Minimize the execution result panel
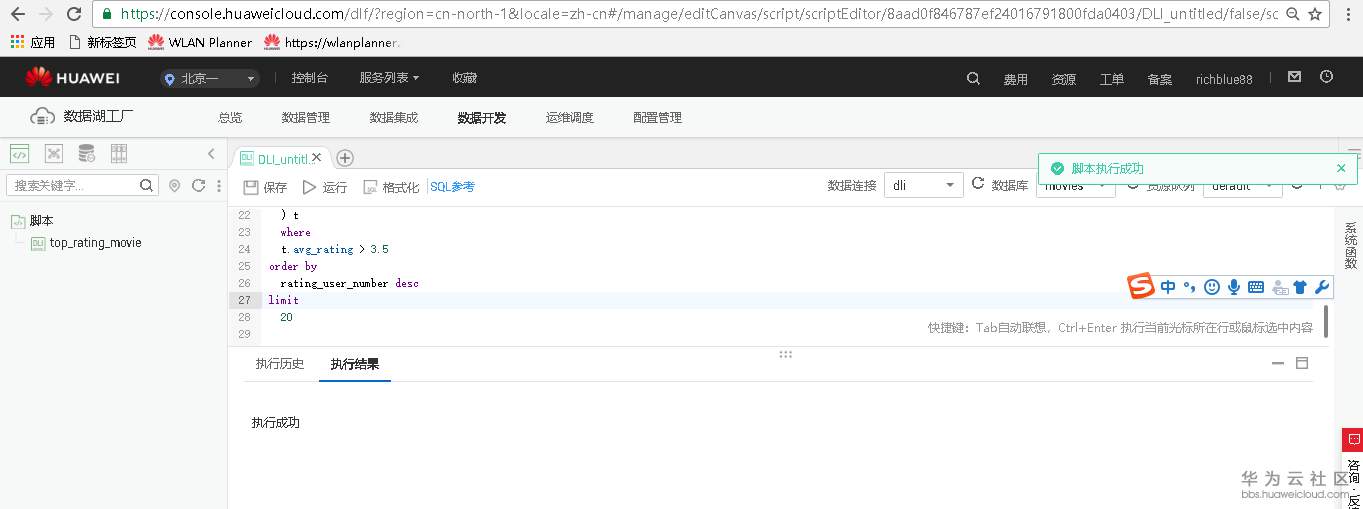Screen dimensions: 1363x509 click(1278, 363)
